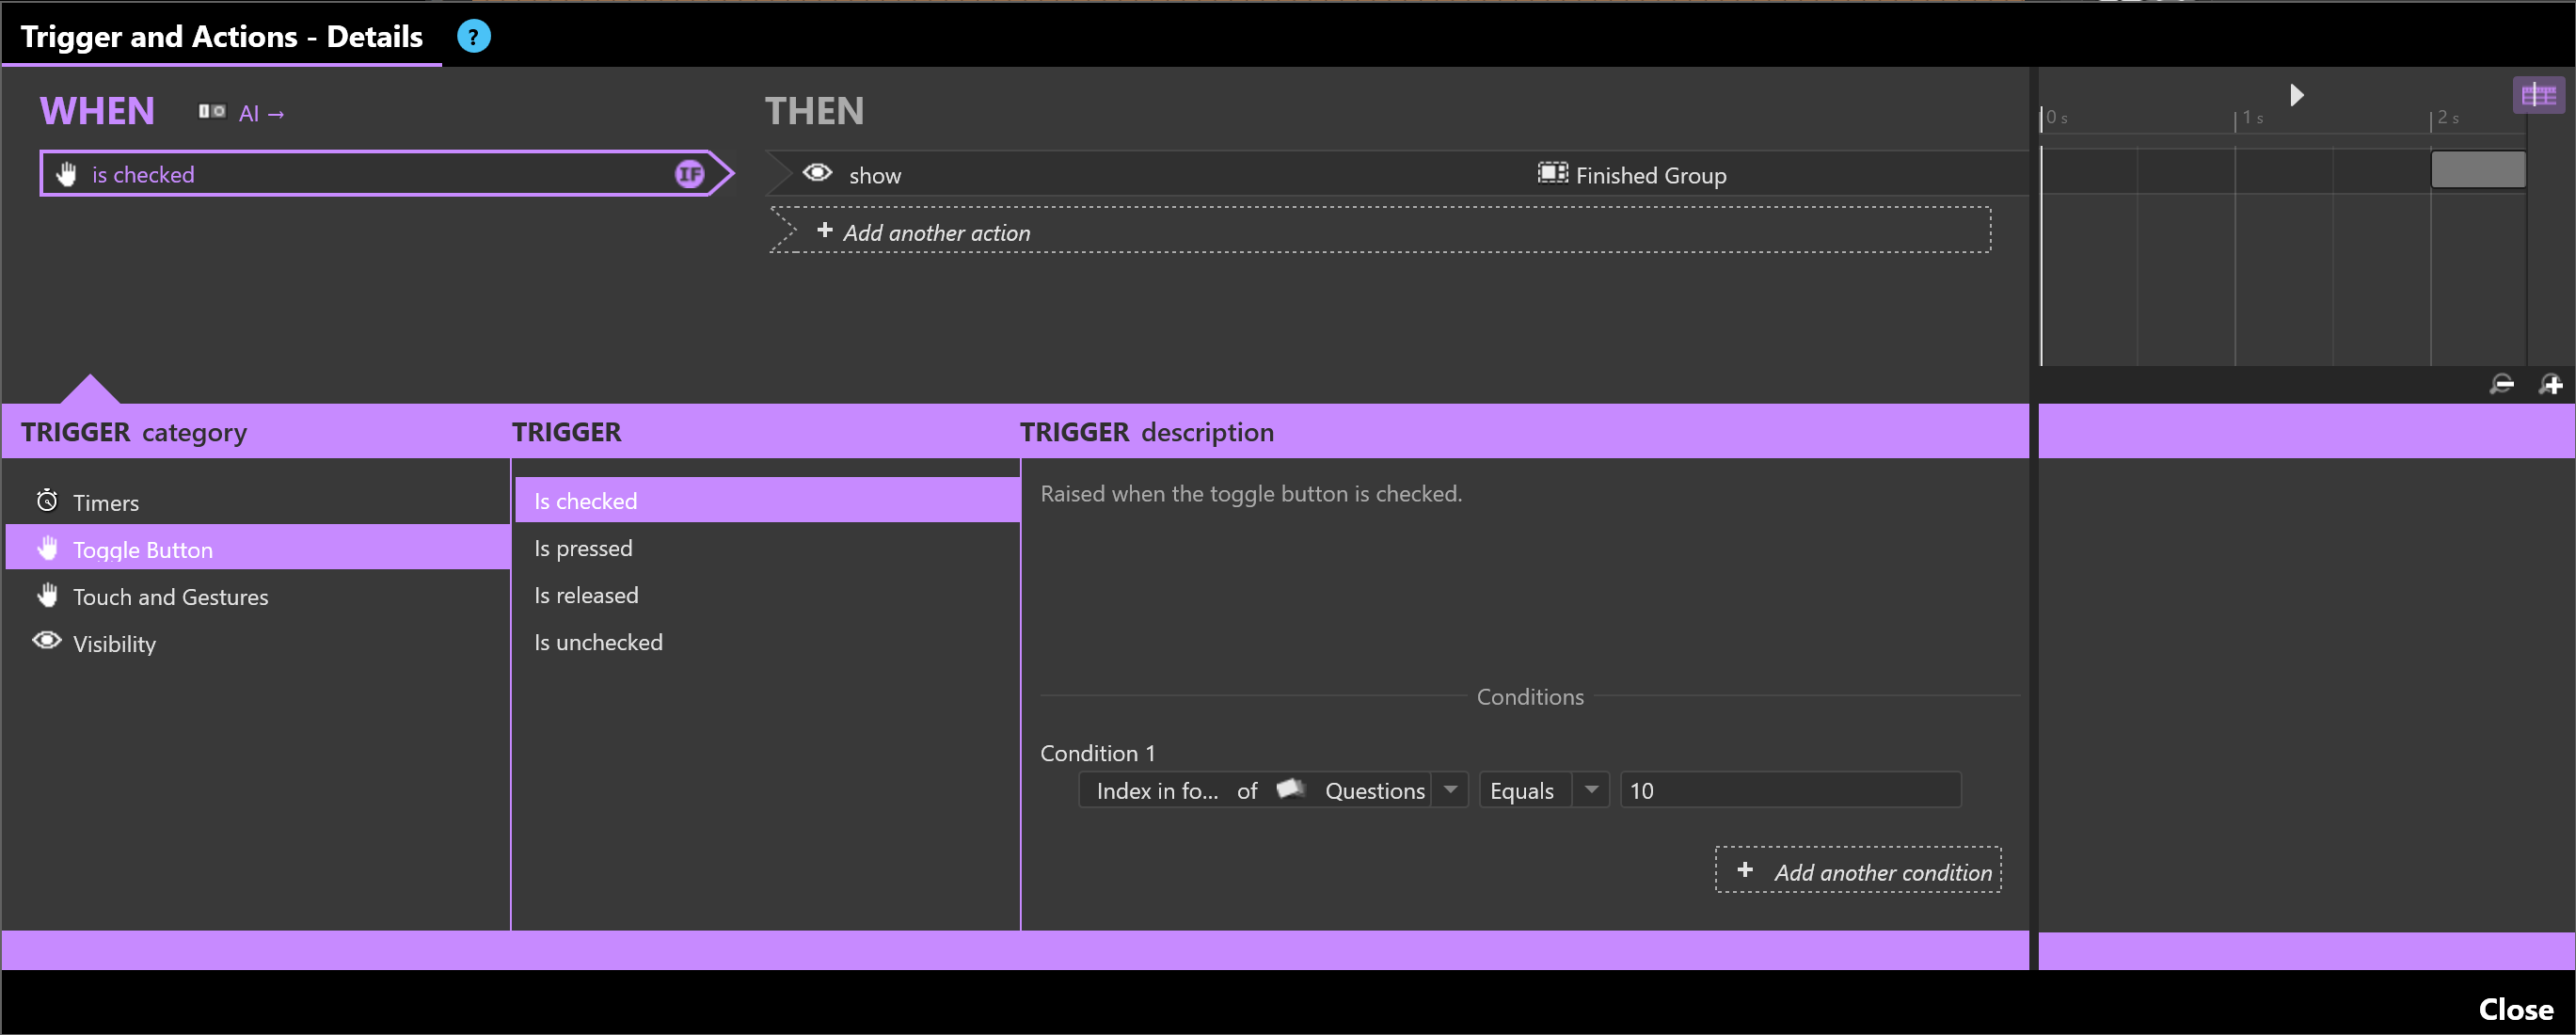Click the eye icon in show action
The height and width of the screenshot is (1035, 2576).
tap(817, 174)
